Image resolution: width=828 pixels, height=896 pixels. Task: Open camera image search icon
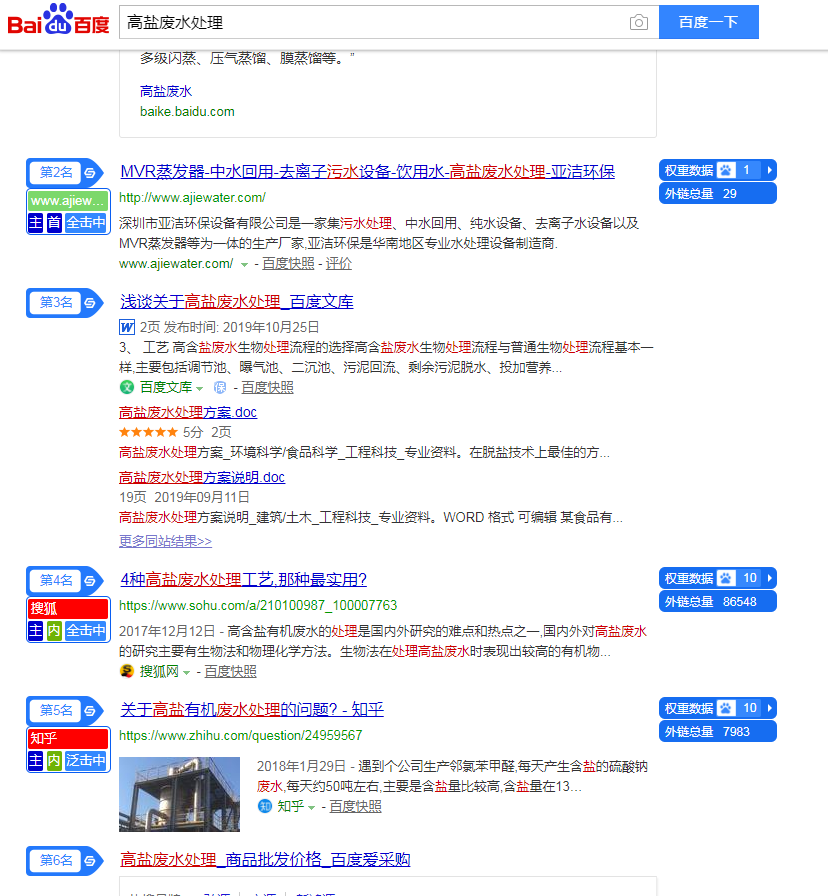point(638,22)
